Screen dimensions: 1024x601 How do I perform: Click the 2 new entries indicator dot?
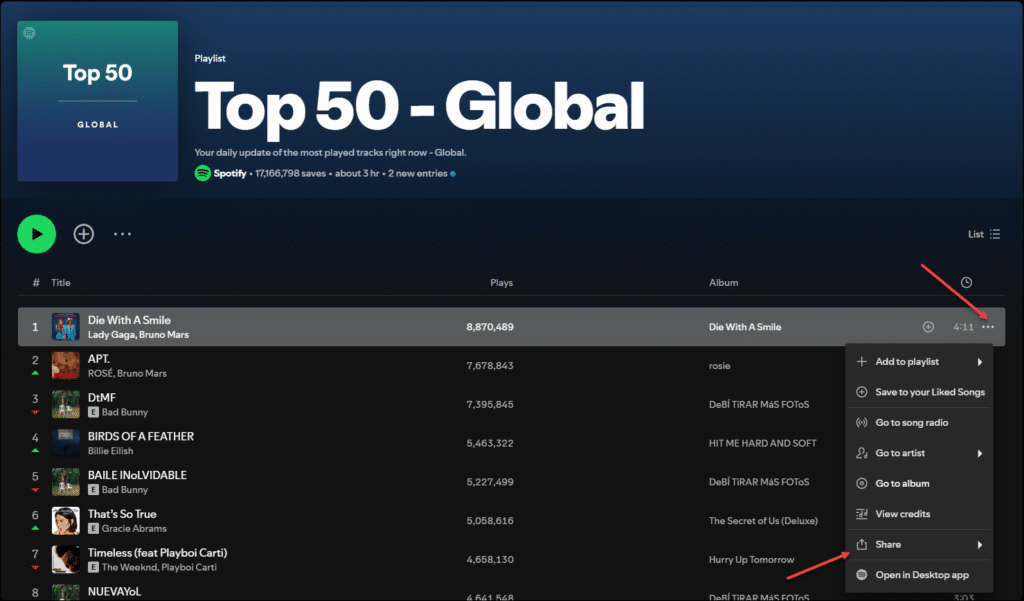[453, 174]
